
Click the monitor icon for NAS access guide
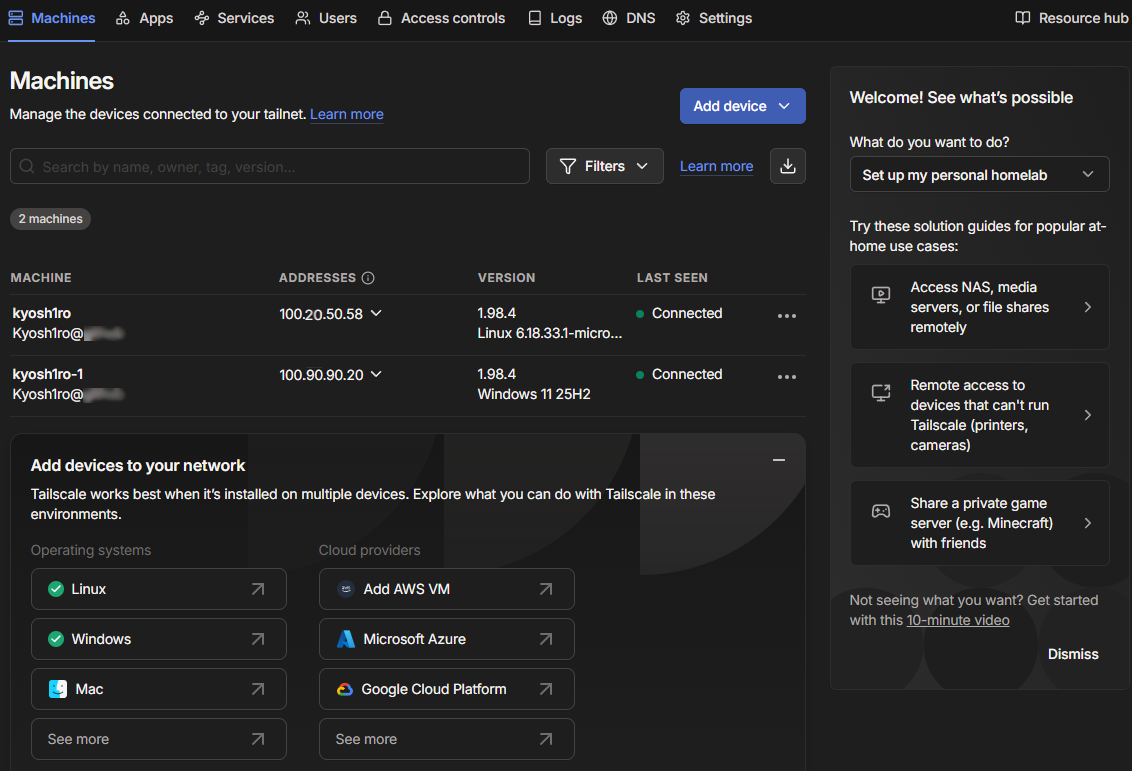(881, 295)
